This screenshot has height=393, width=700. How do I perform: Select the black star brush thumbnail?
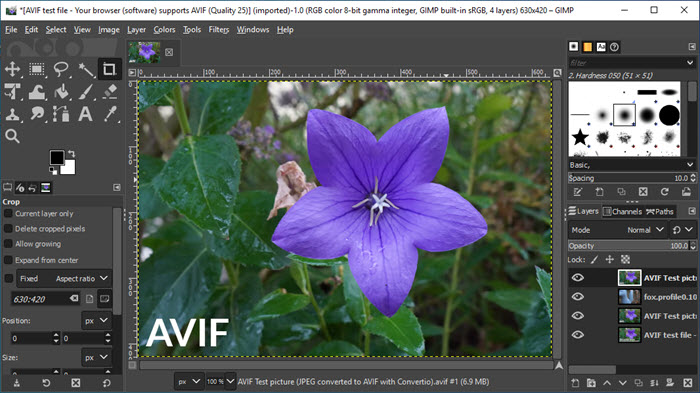tap(580, 137)
